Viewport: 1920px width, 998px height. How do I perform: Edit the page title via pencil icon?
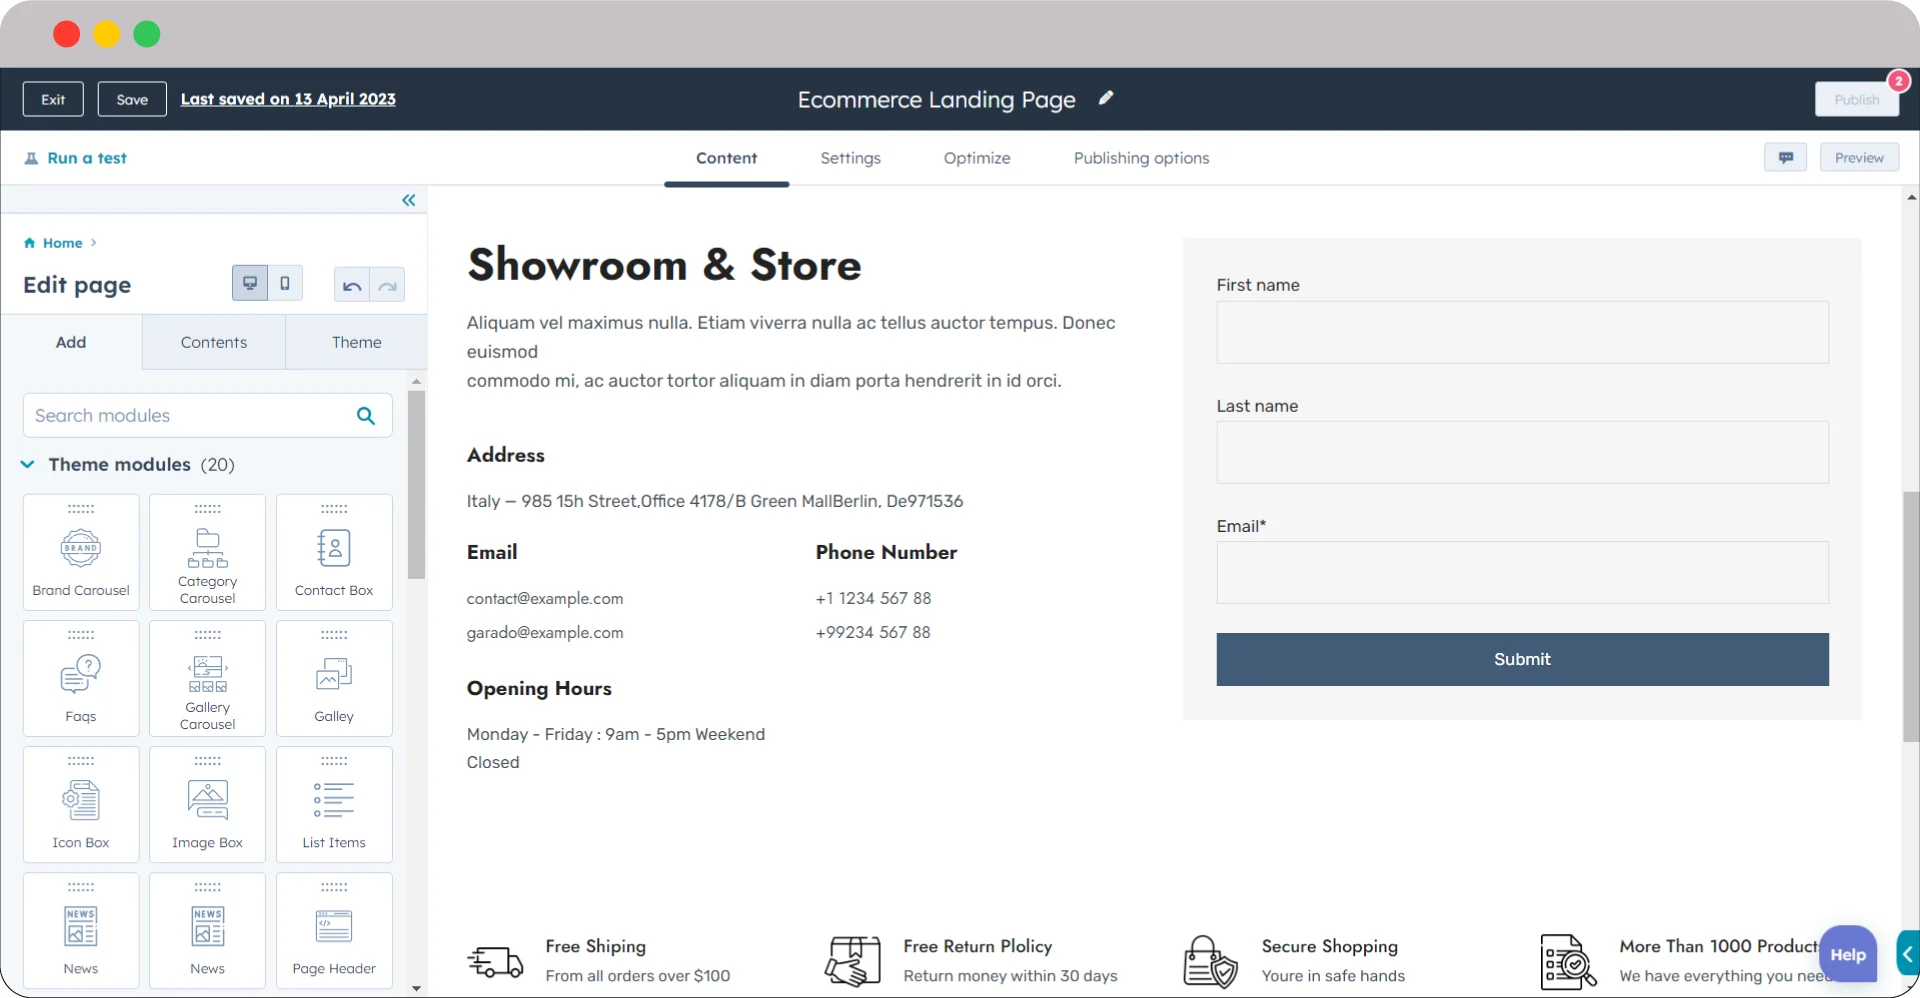(x=1106, y=99)
